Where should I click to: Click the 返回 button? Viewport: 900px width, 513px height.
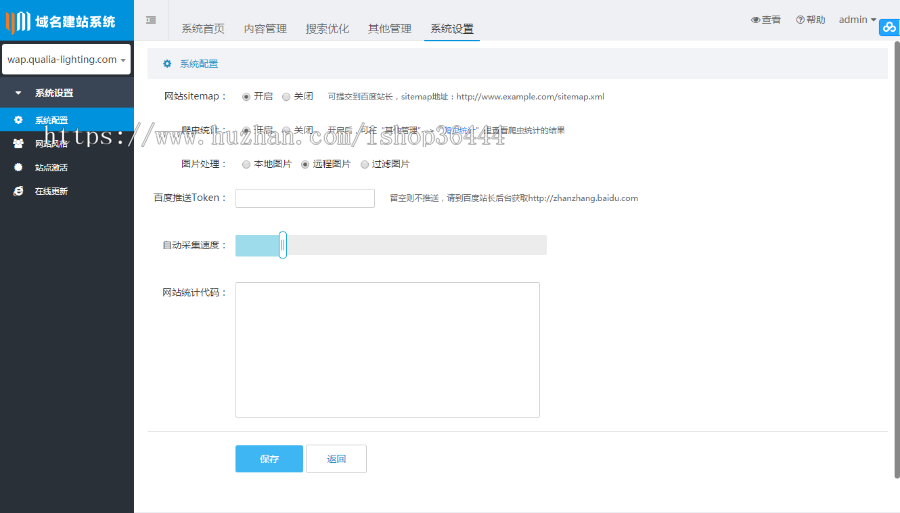pos(336,458)
